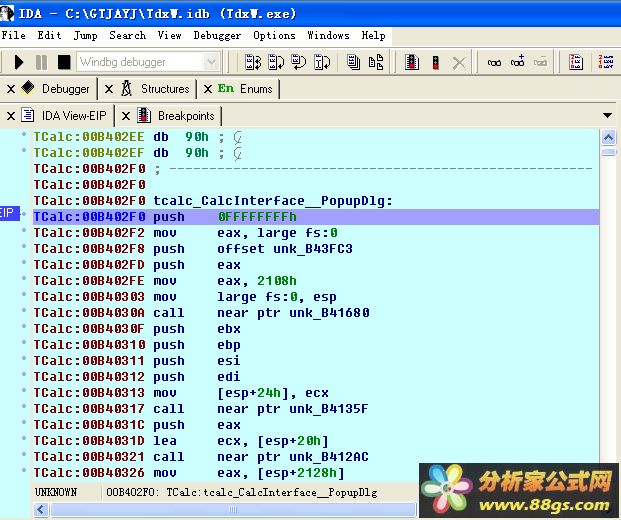Open the Search menu

click(128, 35)
